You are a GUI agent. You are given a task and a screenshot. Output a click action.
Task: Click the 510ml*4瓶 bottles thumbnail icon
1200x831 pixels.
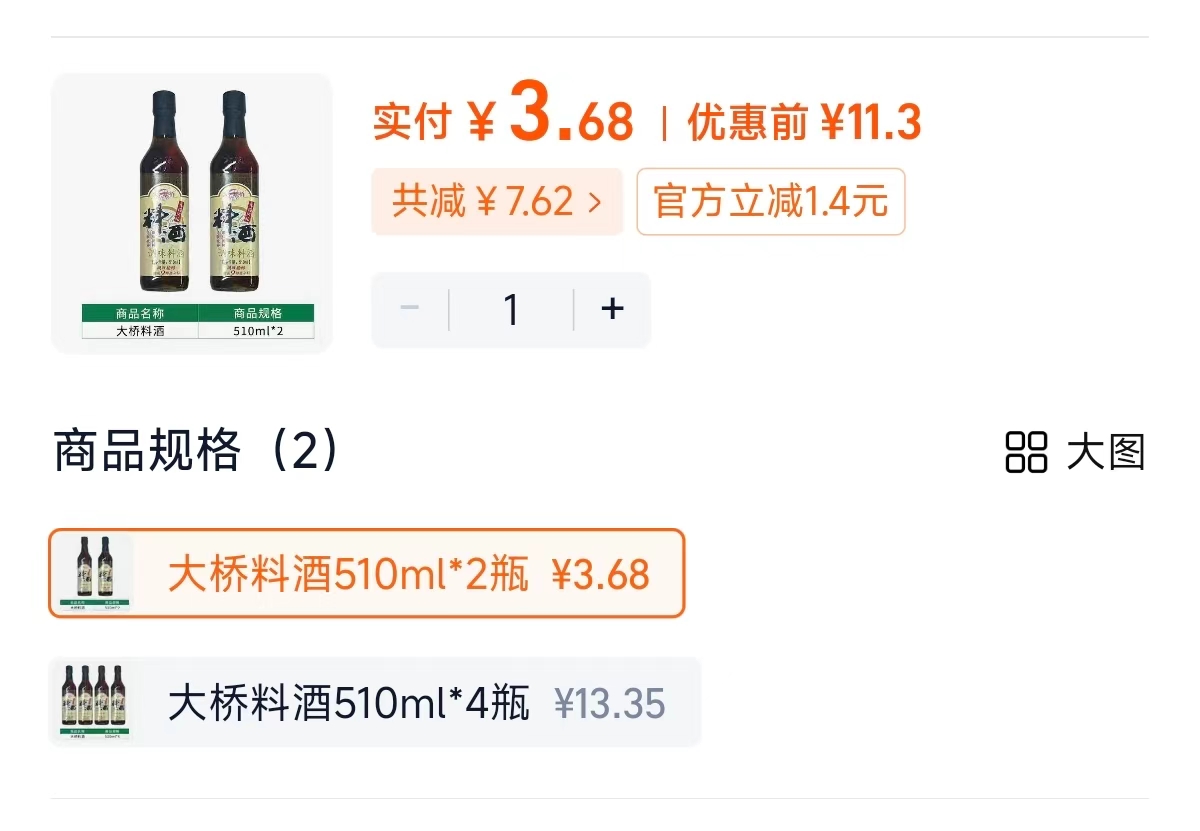pos(93,701)
